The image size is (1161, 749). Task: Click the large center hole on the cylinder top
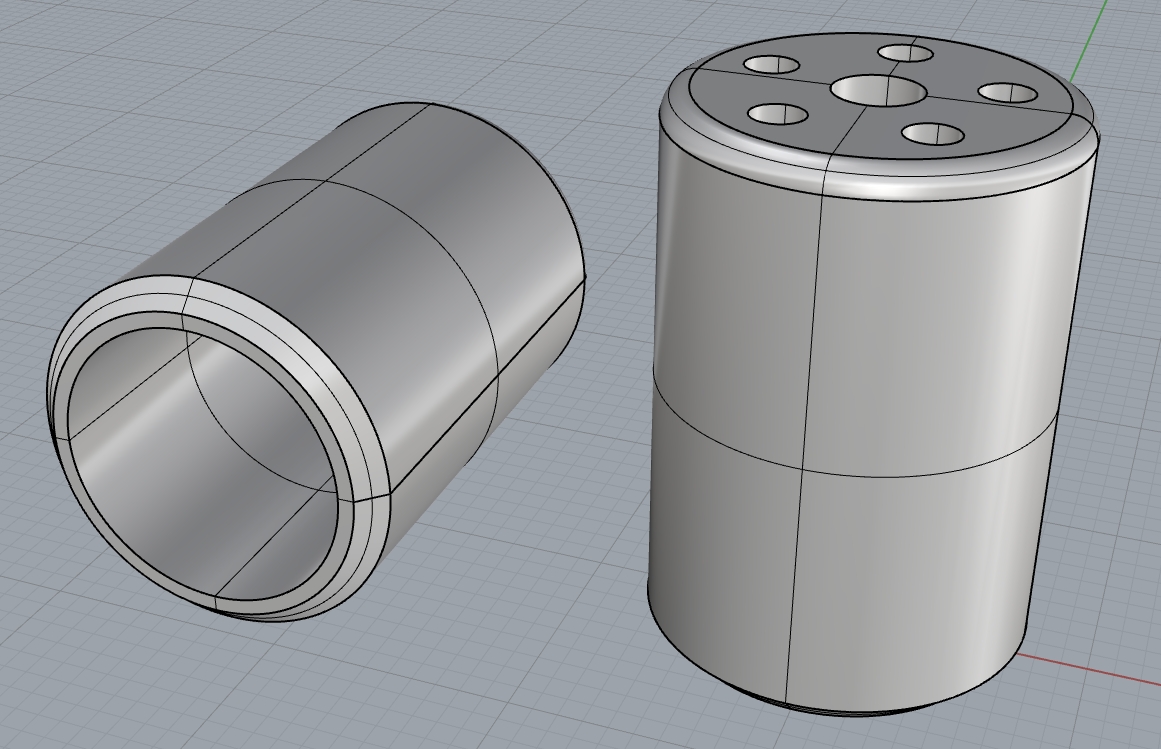pyautogui.click(x=878, y=90)
